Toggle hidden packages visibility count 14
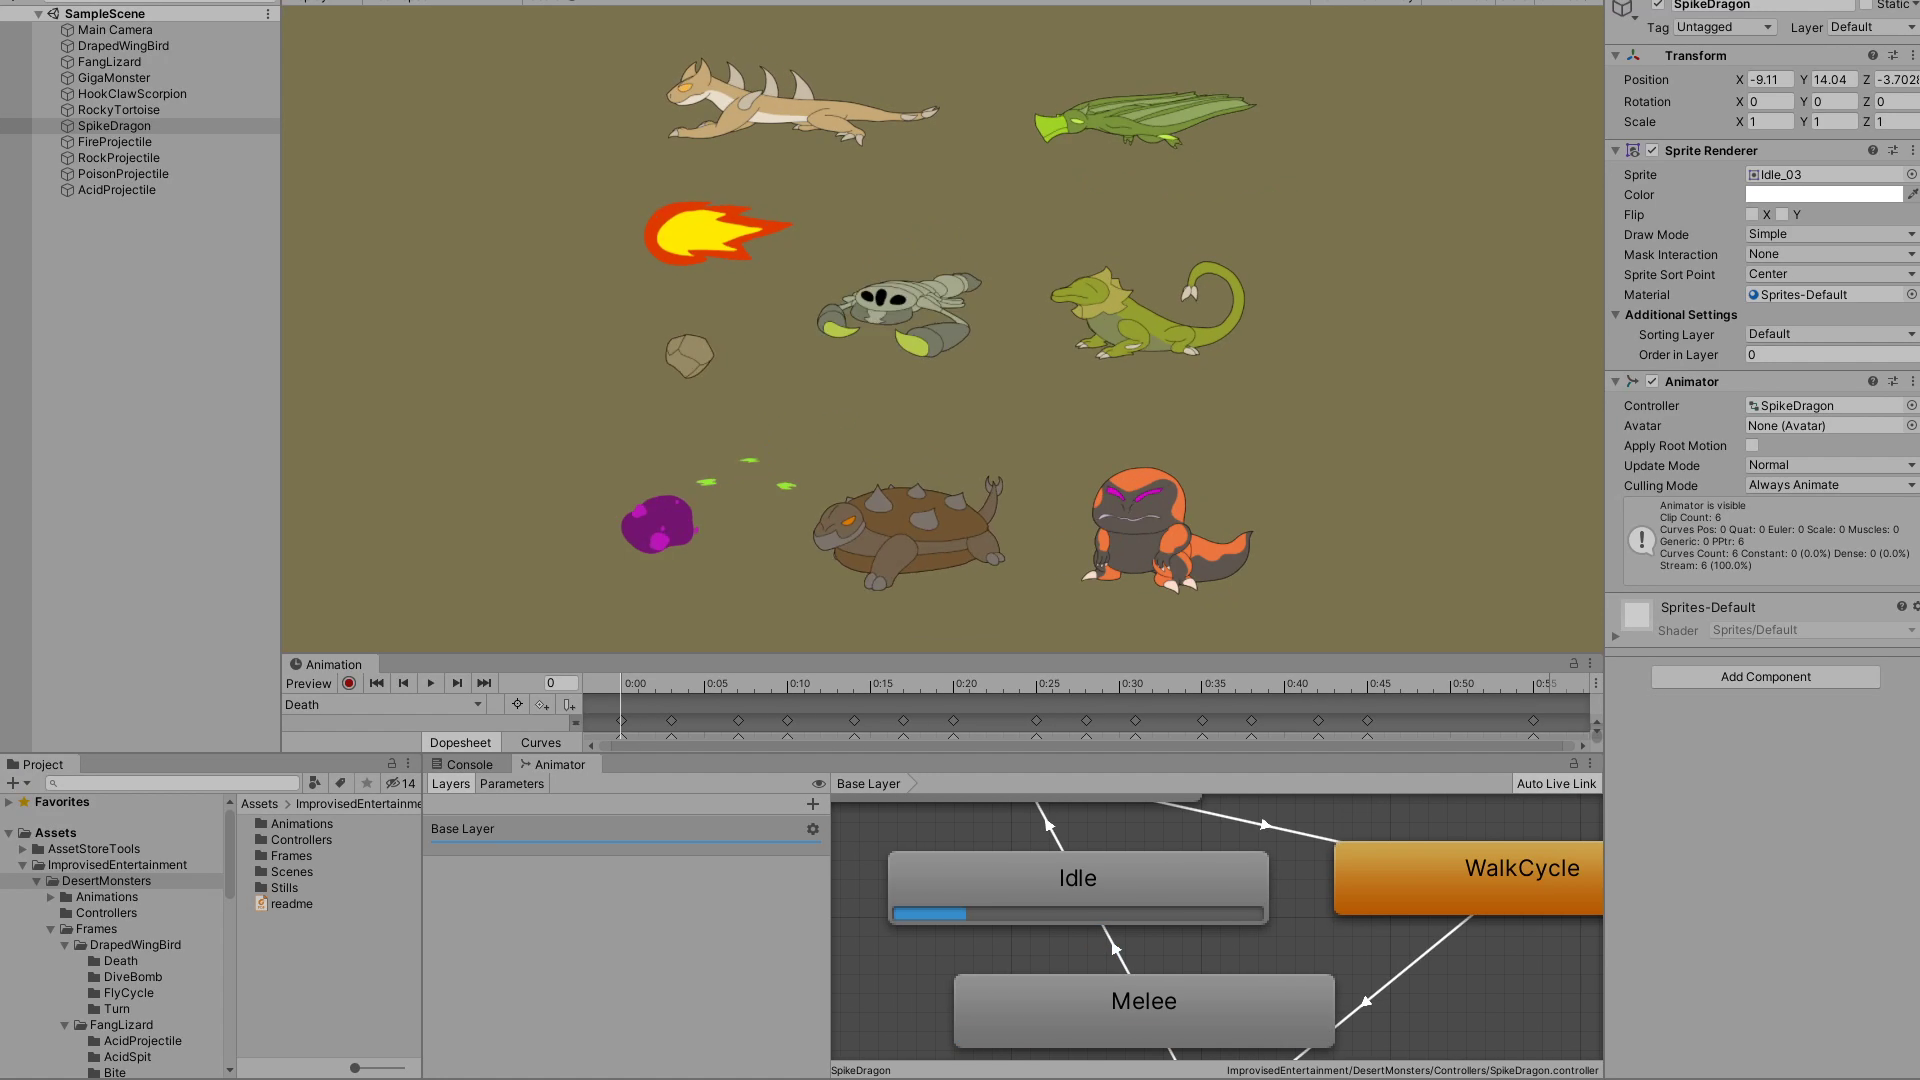 click(401, 784)
